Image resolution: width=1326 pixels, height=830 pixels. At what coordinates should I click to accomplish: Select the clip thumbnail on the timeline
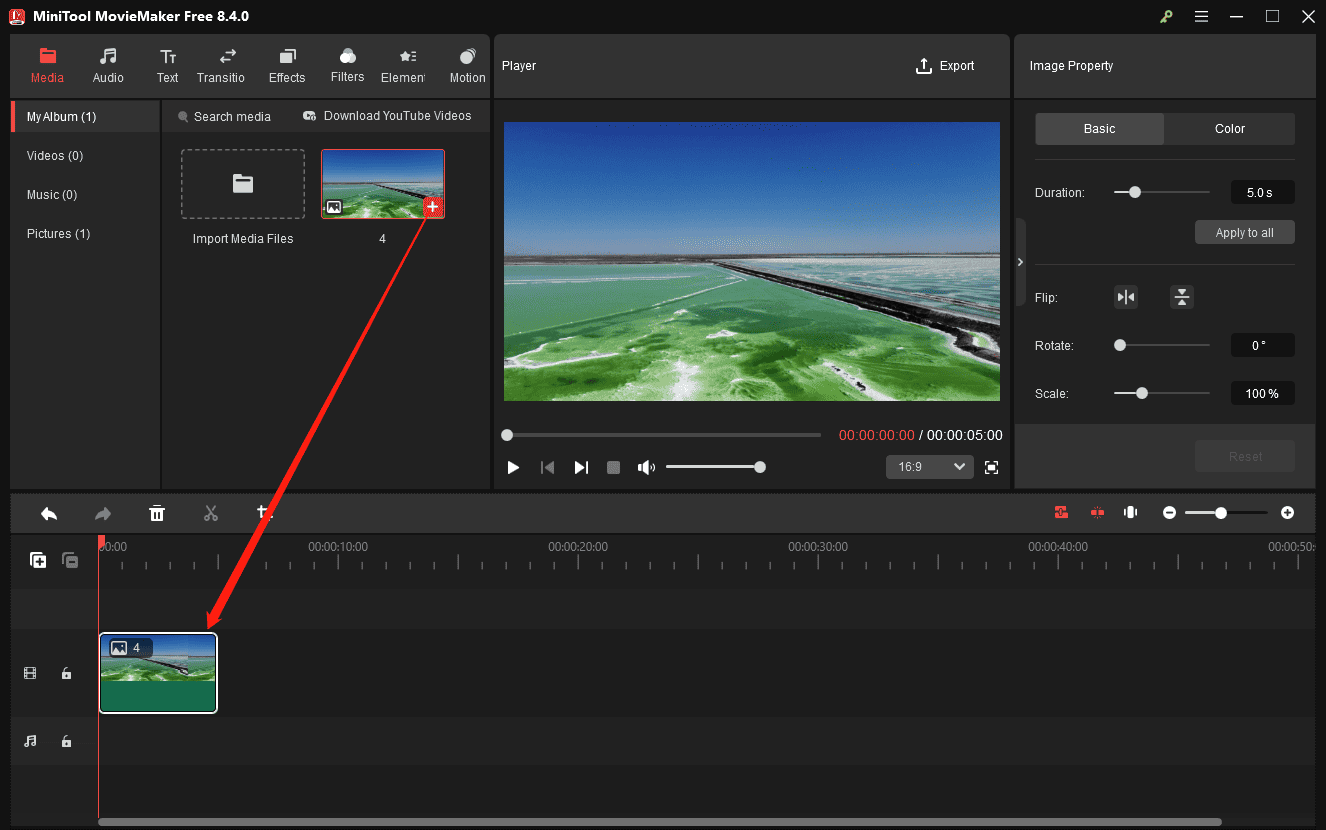pos(157,673)
